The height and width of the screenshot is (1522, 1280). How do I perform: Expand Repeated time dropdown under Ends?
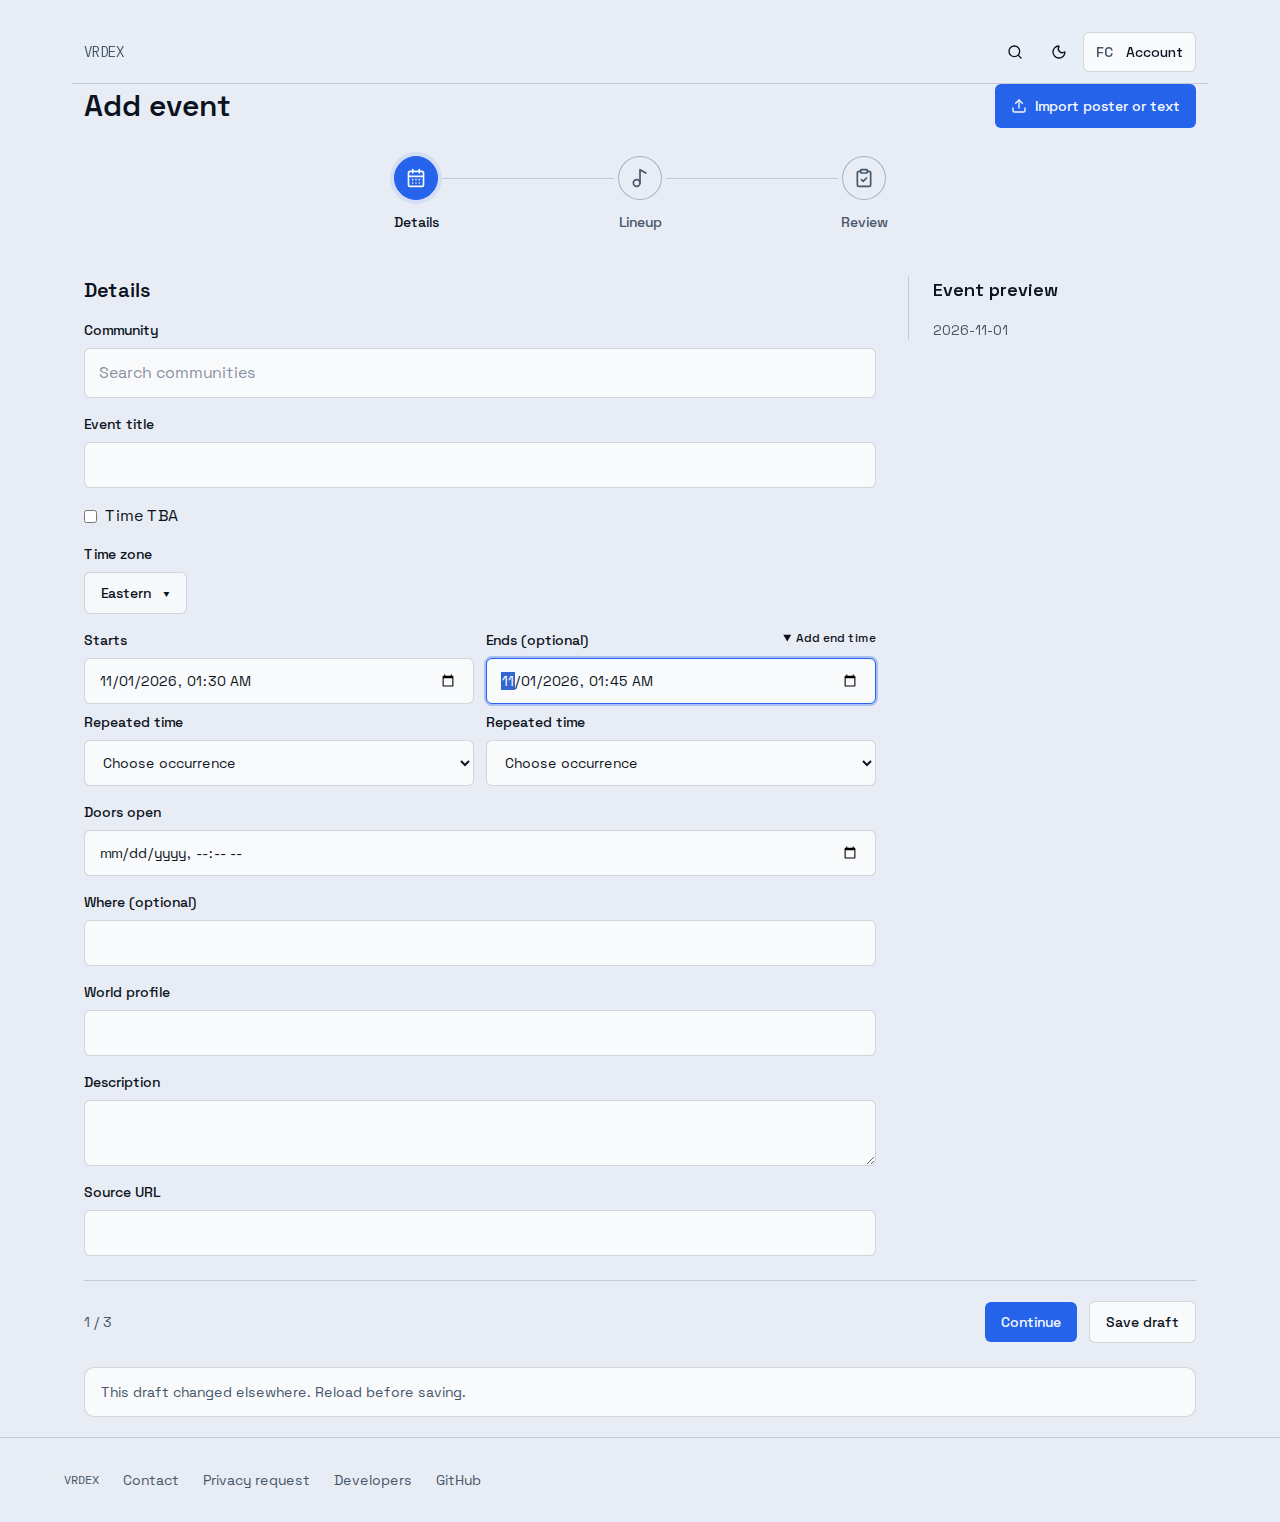[x=681, y=763]
